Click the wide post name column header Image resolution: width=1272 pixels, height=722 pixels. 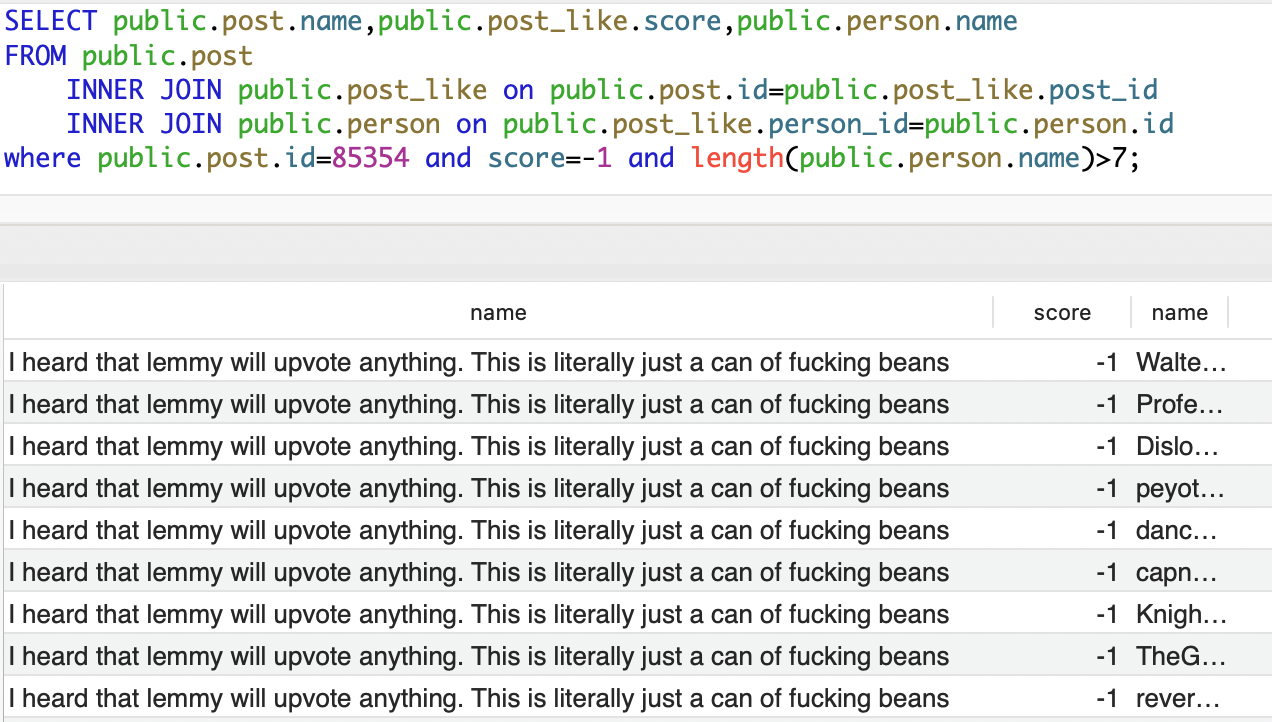[498, 313]
